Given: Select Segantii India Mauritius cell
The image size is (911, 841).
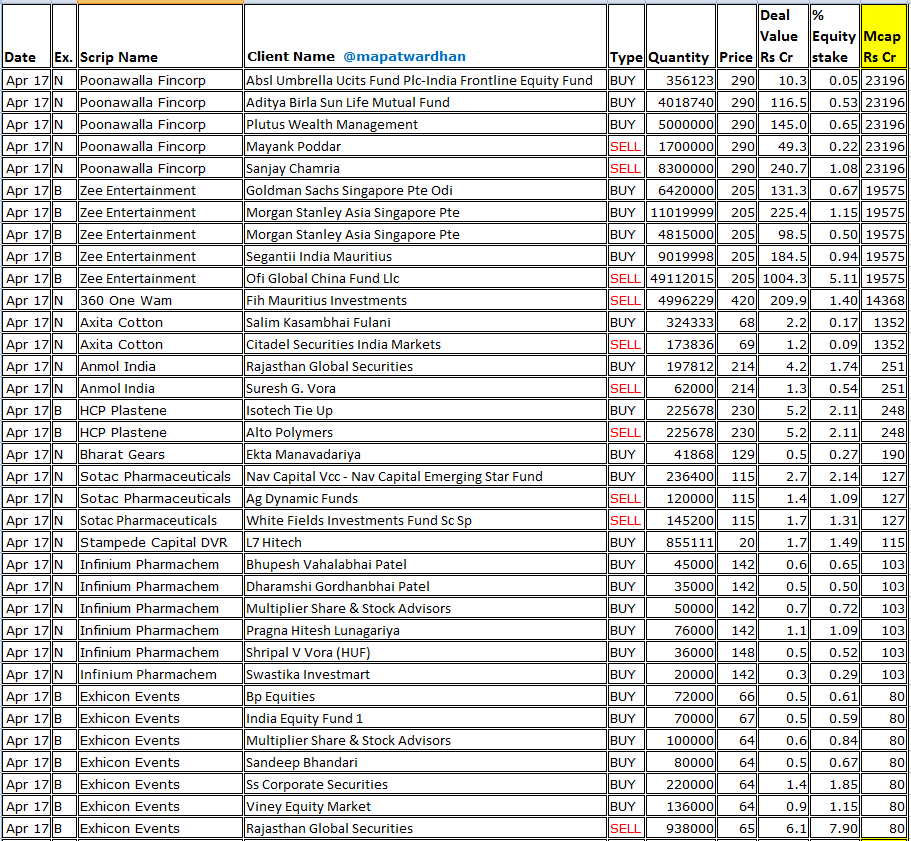Looking at the screenshot, I should (x=425, y=256).
